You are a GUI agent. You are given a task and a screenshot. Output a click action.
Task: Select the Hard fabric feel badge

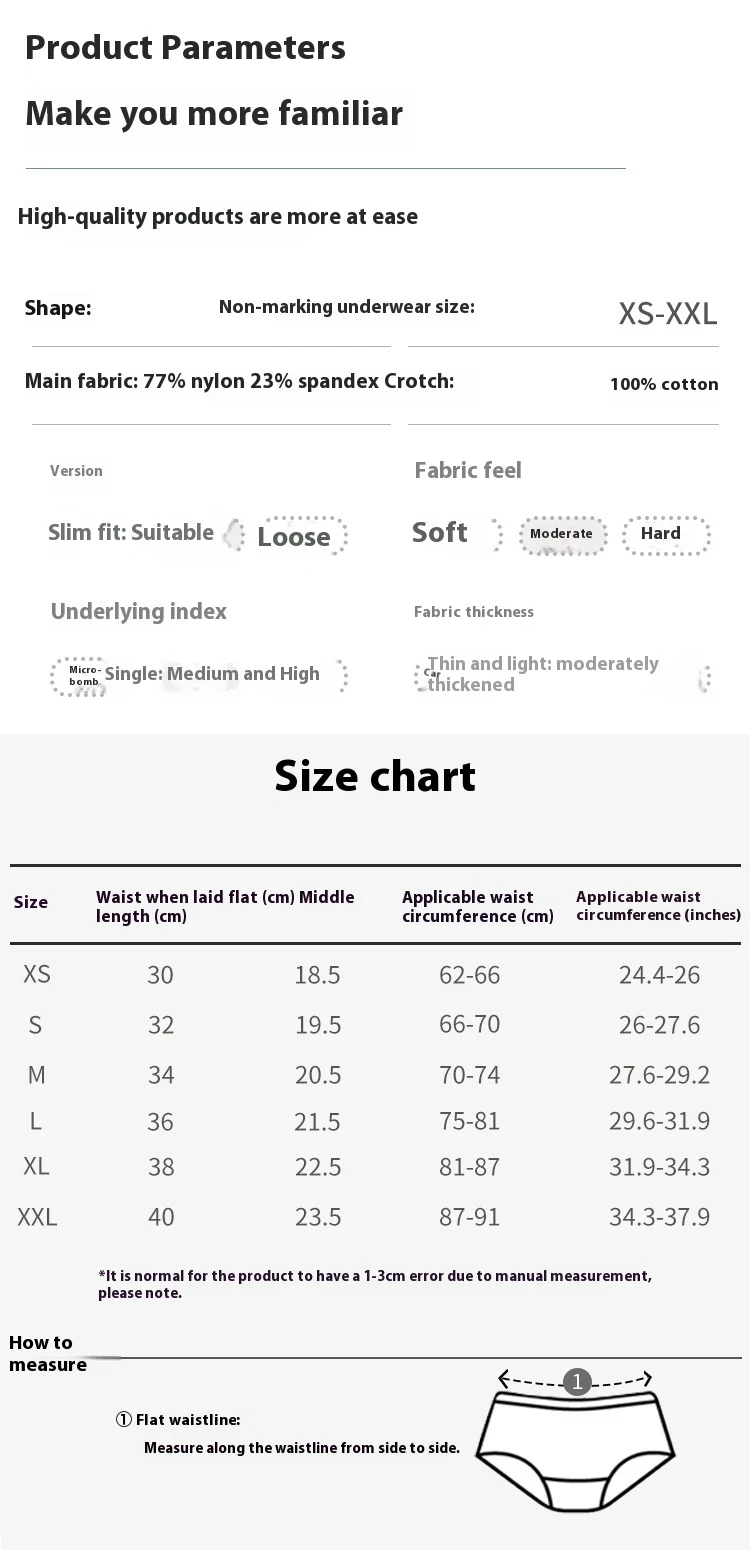[666, 534]
